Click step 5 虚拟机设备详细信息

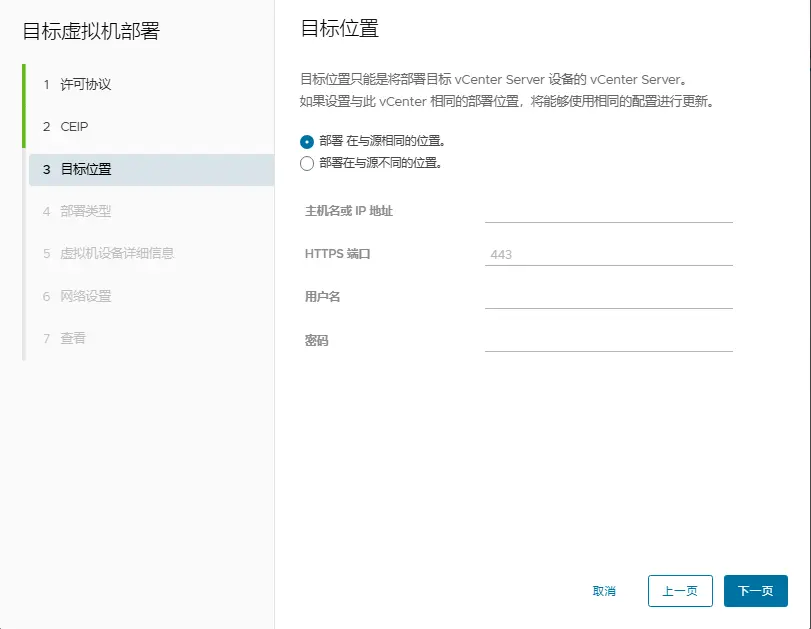click(116, 254)
